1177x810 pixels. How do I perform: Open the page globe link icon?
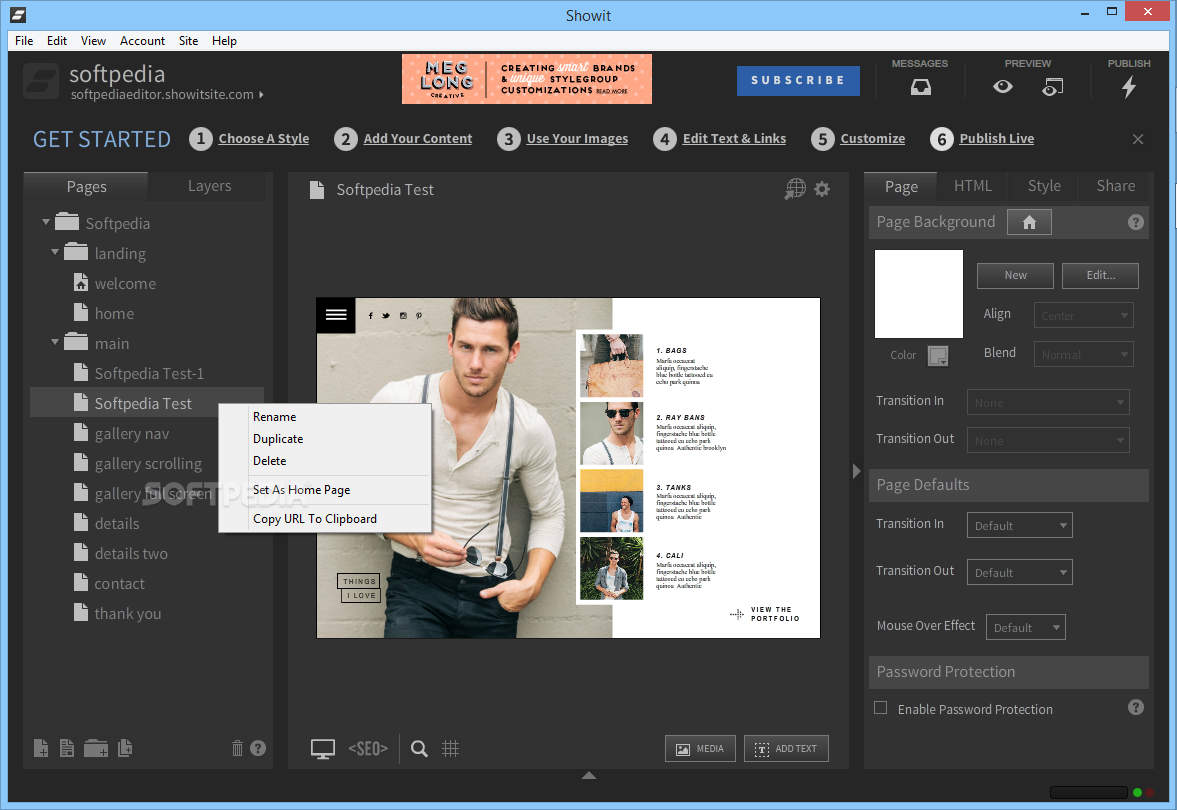pos(795,188)
